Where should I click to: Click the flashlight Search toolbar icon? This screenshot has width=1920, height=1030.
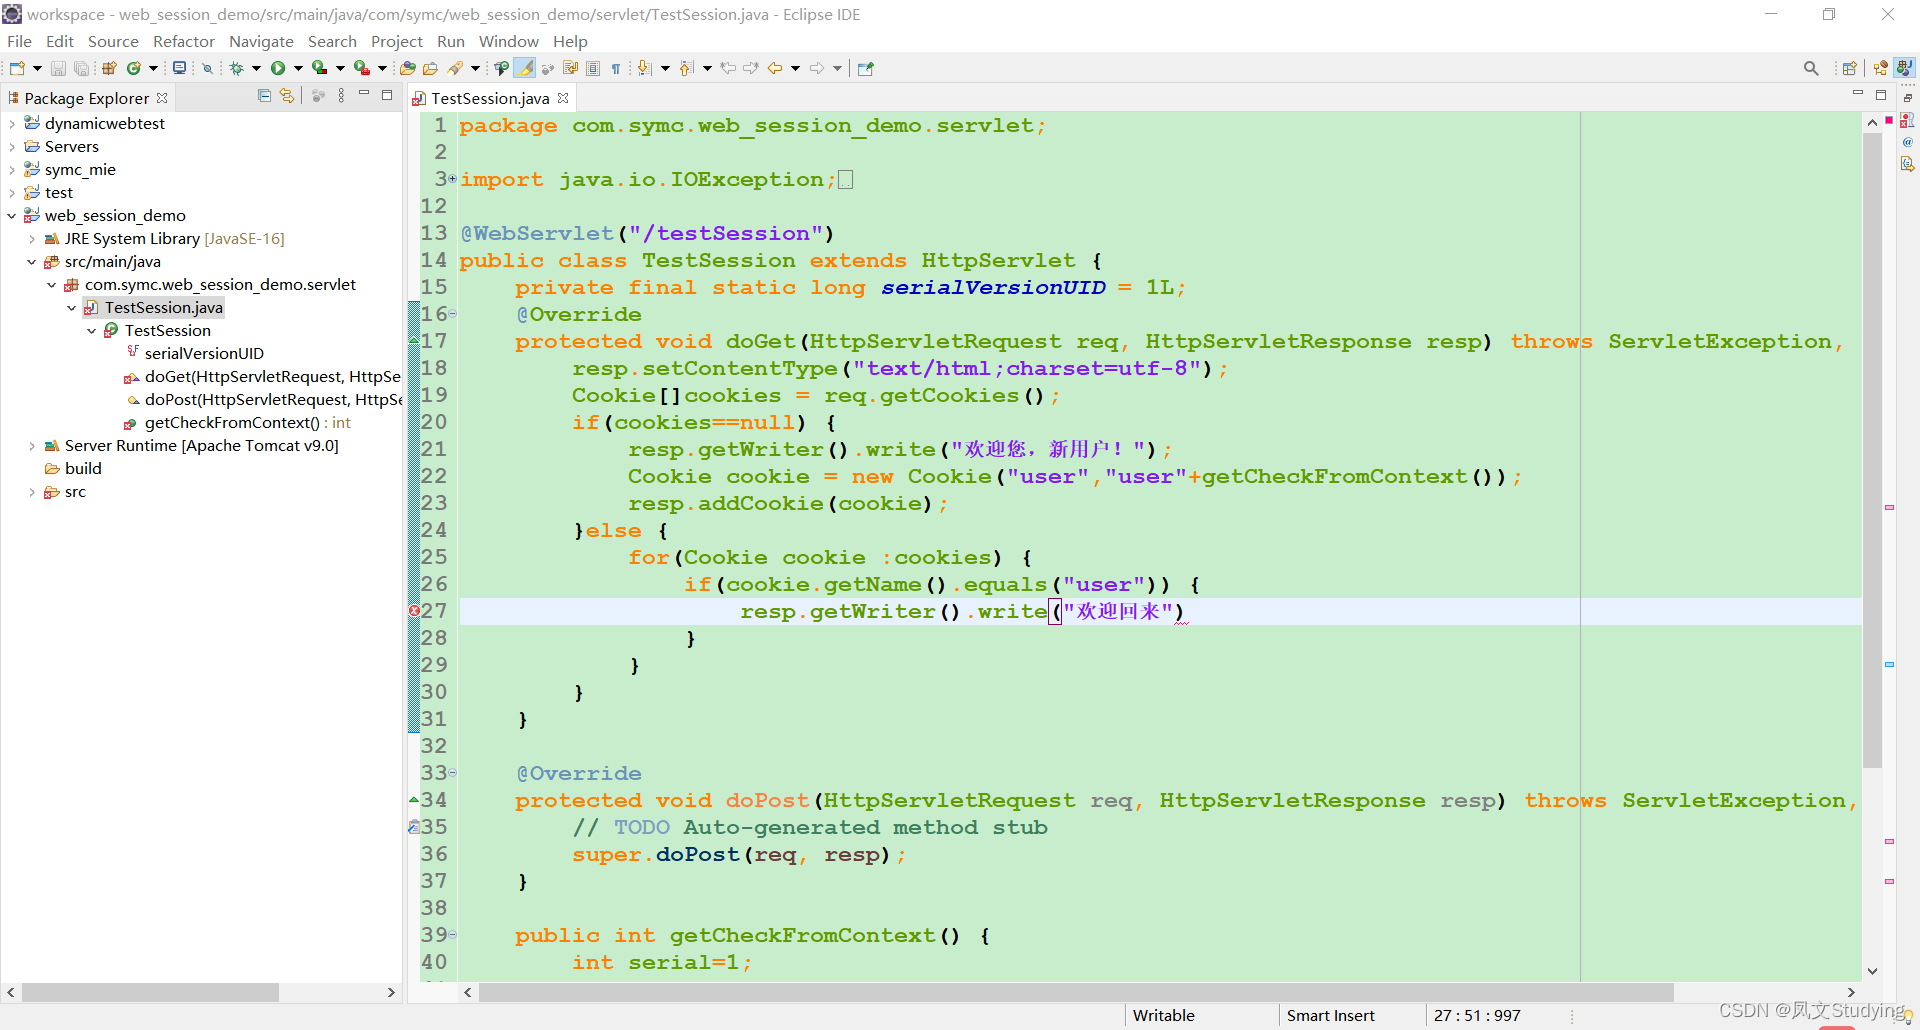coord(456,68)
